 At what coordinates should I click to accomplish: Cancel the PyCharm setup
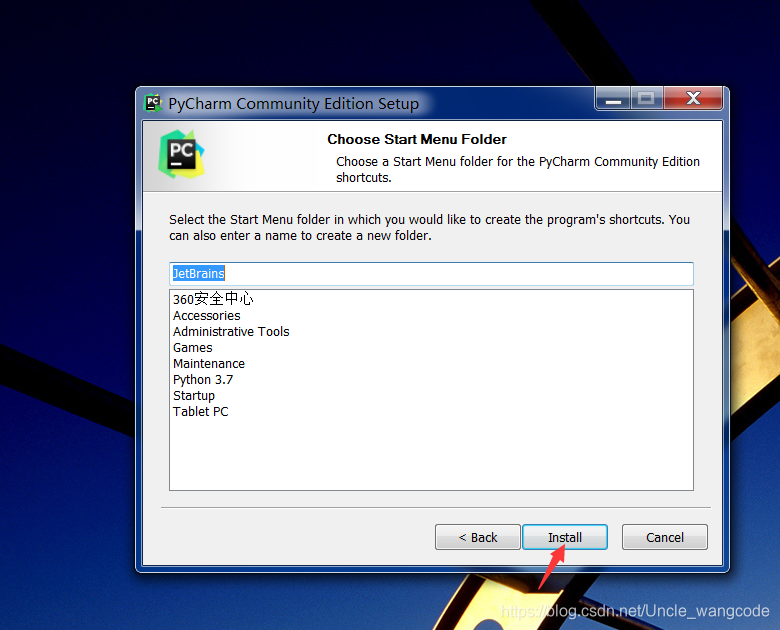coord(665,537)
